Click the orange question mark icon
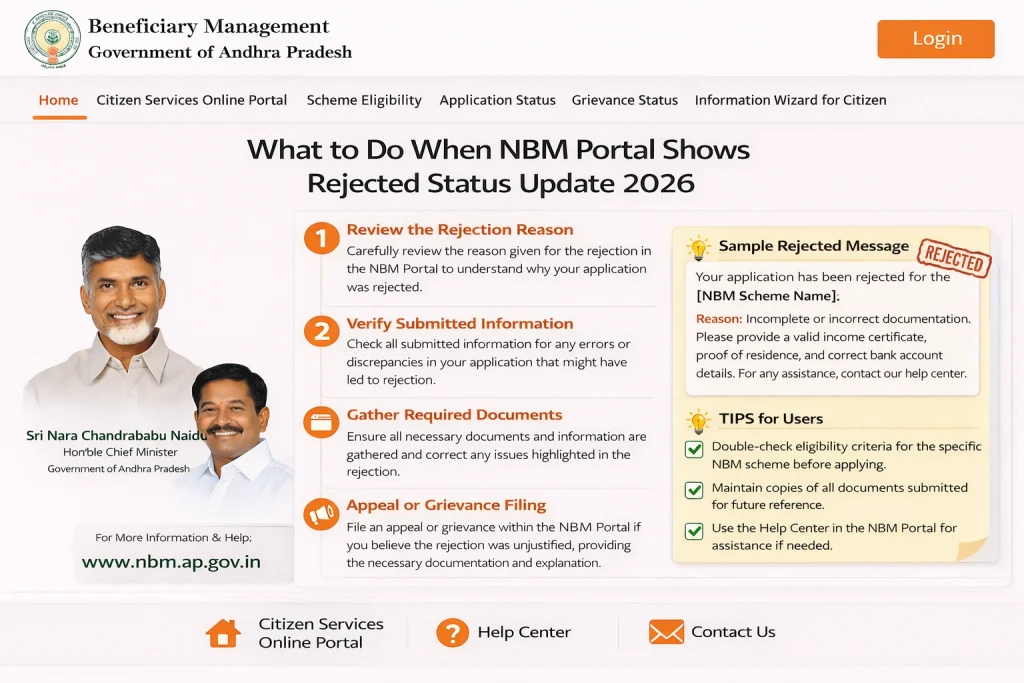The width and height of the screenshot is (1024, 683). point(452,633)
